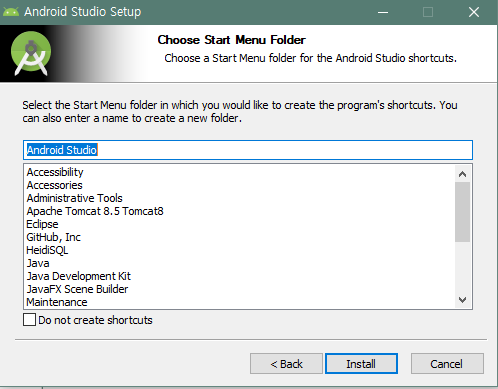This screenshot has height=389, width=498.
Task: Click the Android Studio logo in header
Action: (x=31, y=53)
